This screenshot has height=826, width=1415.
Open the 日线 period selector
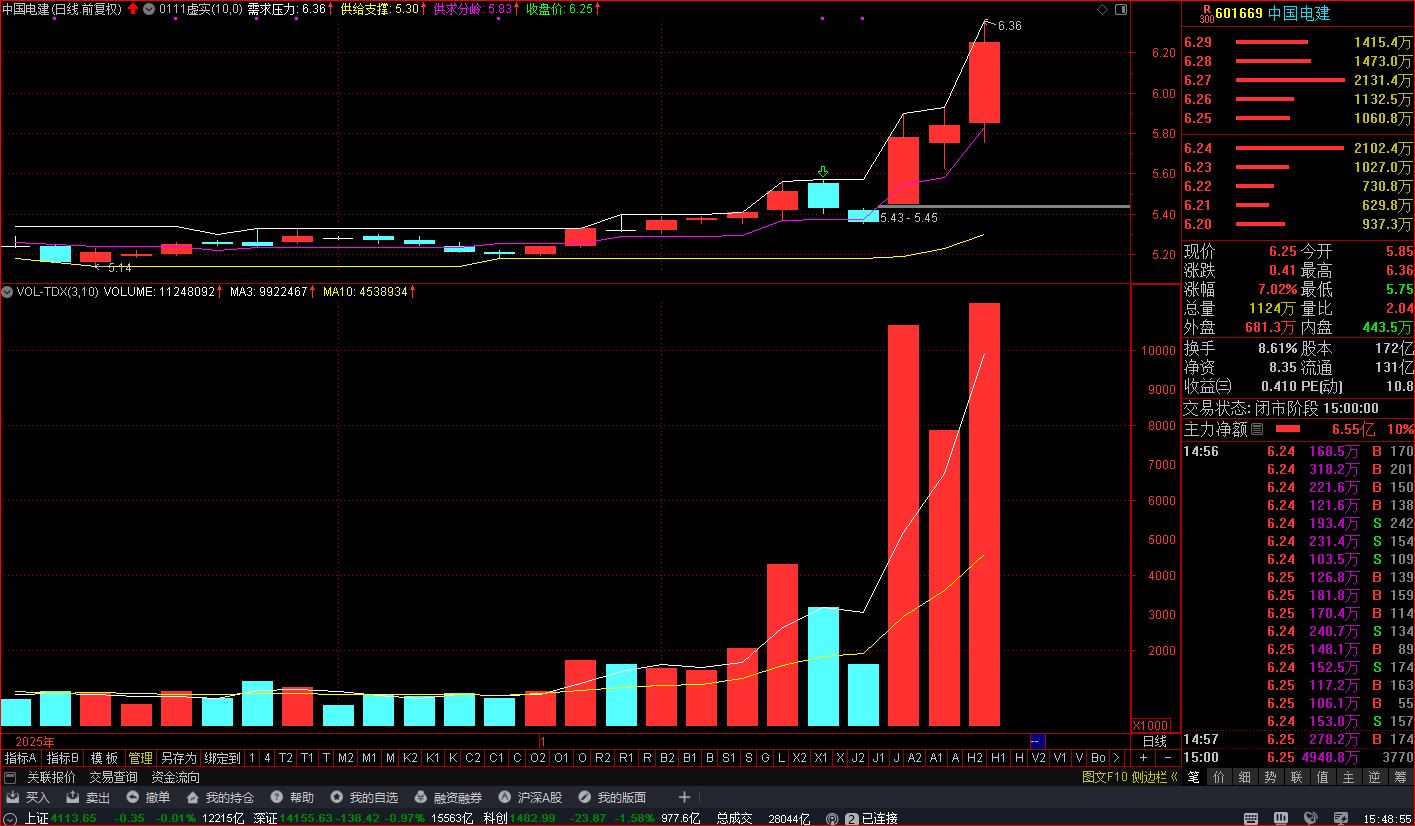1154,741
